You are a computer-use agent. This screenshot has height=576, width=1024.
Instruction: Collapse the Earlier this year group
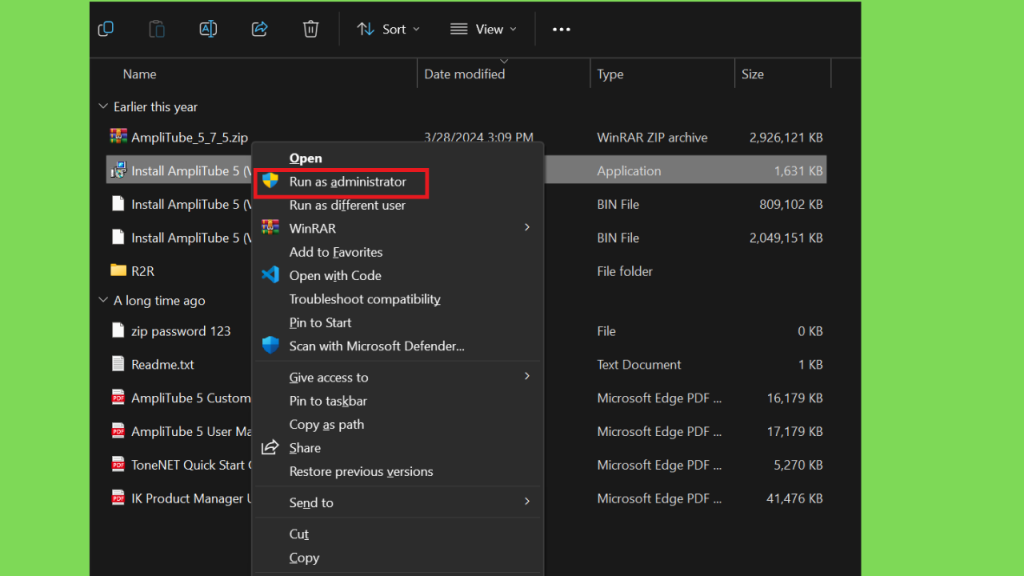click(103, 107)
